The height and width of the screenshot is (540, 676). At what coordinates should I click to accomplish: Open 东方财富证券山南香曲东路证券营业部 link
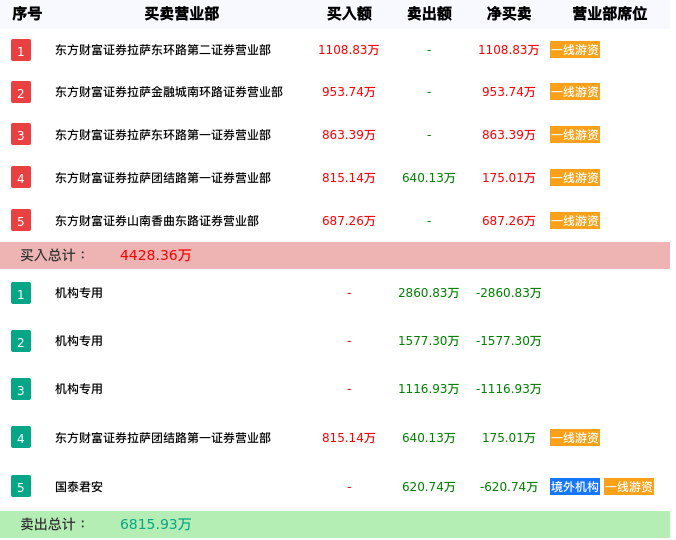(x=157, y=221)
